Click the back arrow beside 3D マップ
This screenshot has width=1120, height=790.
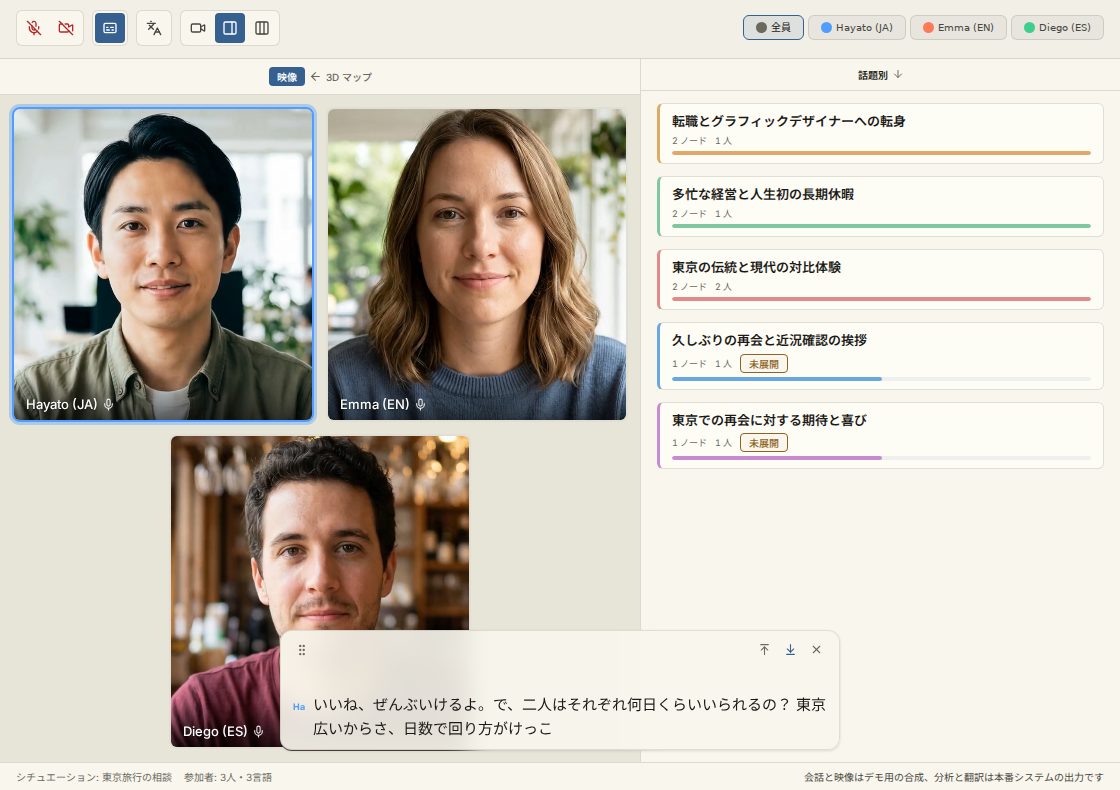coord(315,76)
